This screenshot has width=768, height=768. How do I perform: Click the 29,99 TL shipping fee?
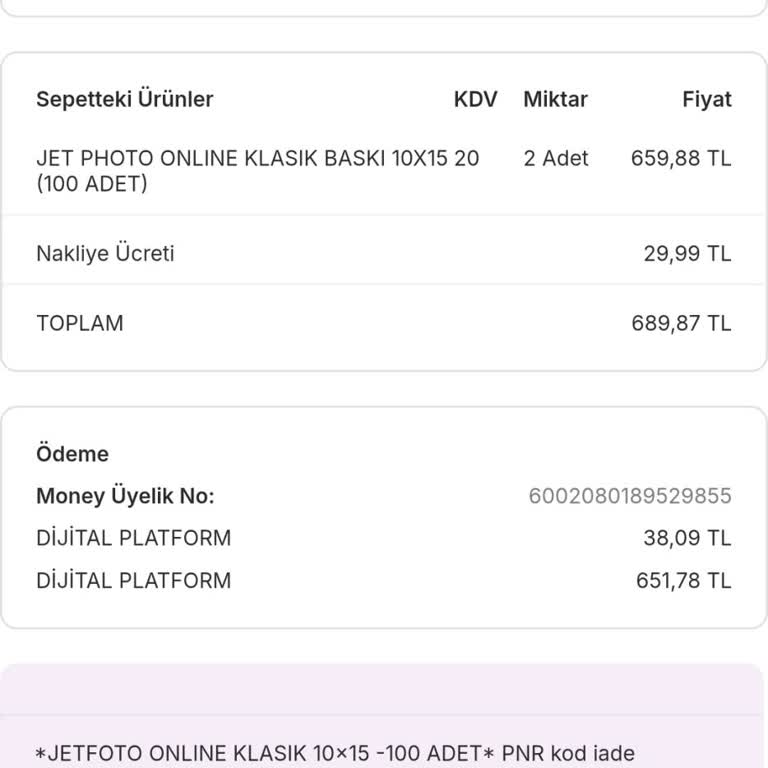[687, 253]
